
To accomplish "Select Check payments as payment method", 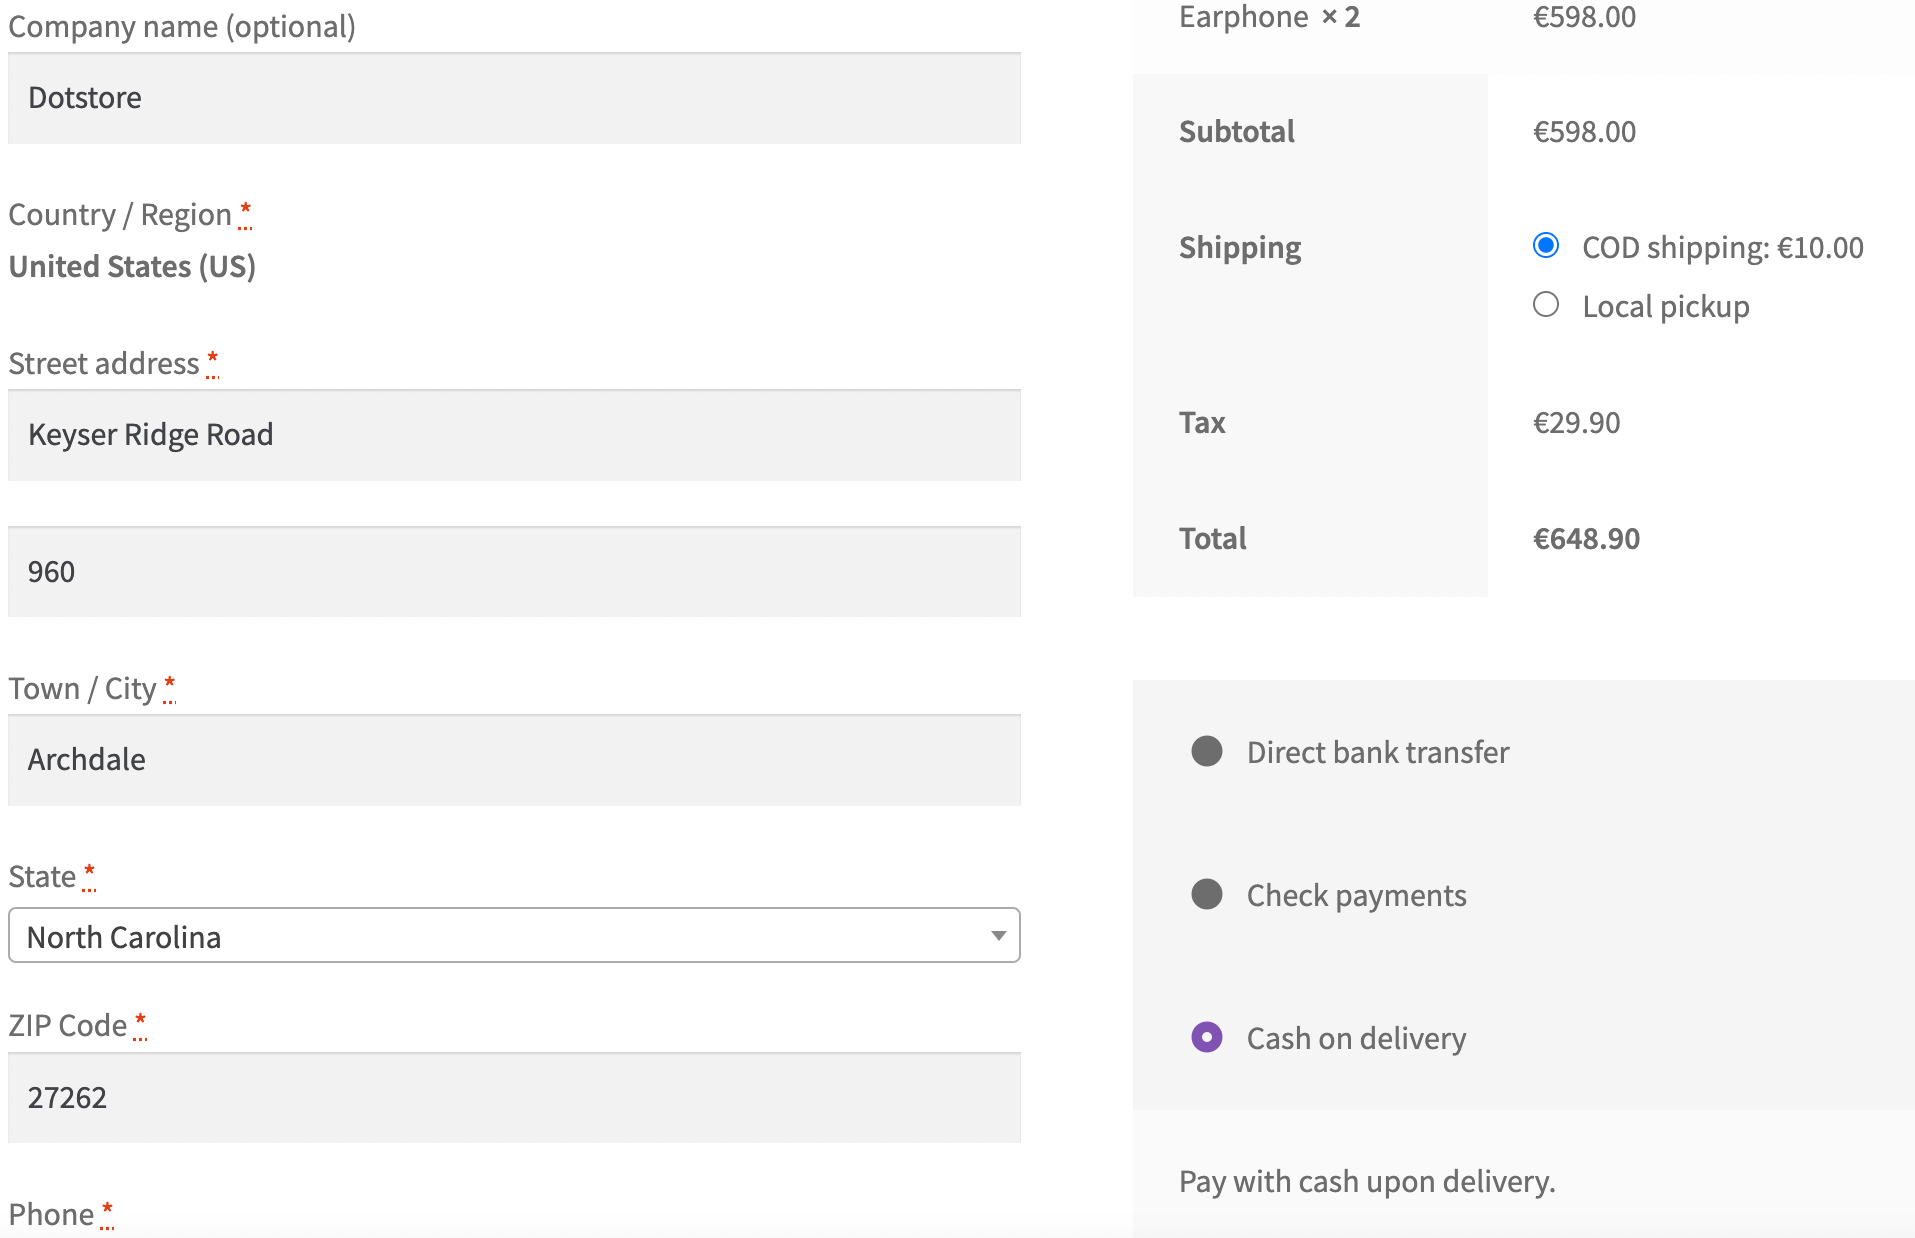I will (1206, 895).
